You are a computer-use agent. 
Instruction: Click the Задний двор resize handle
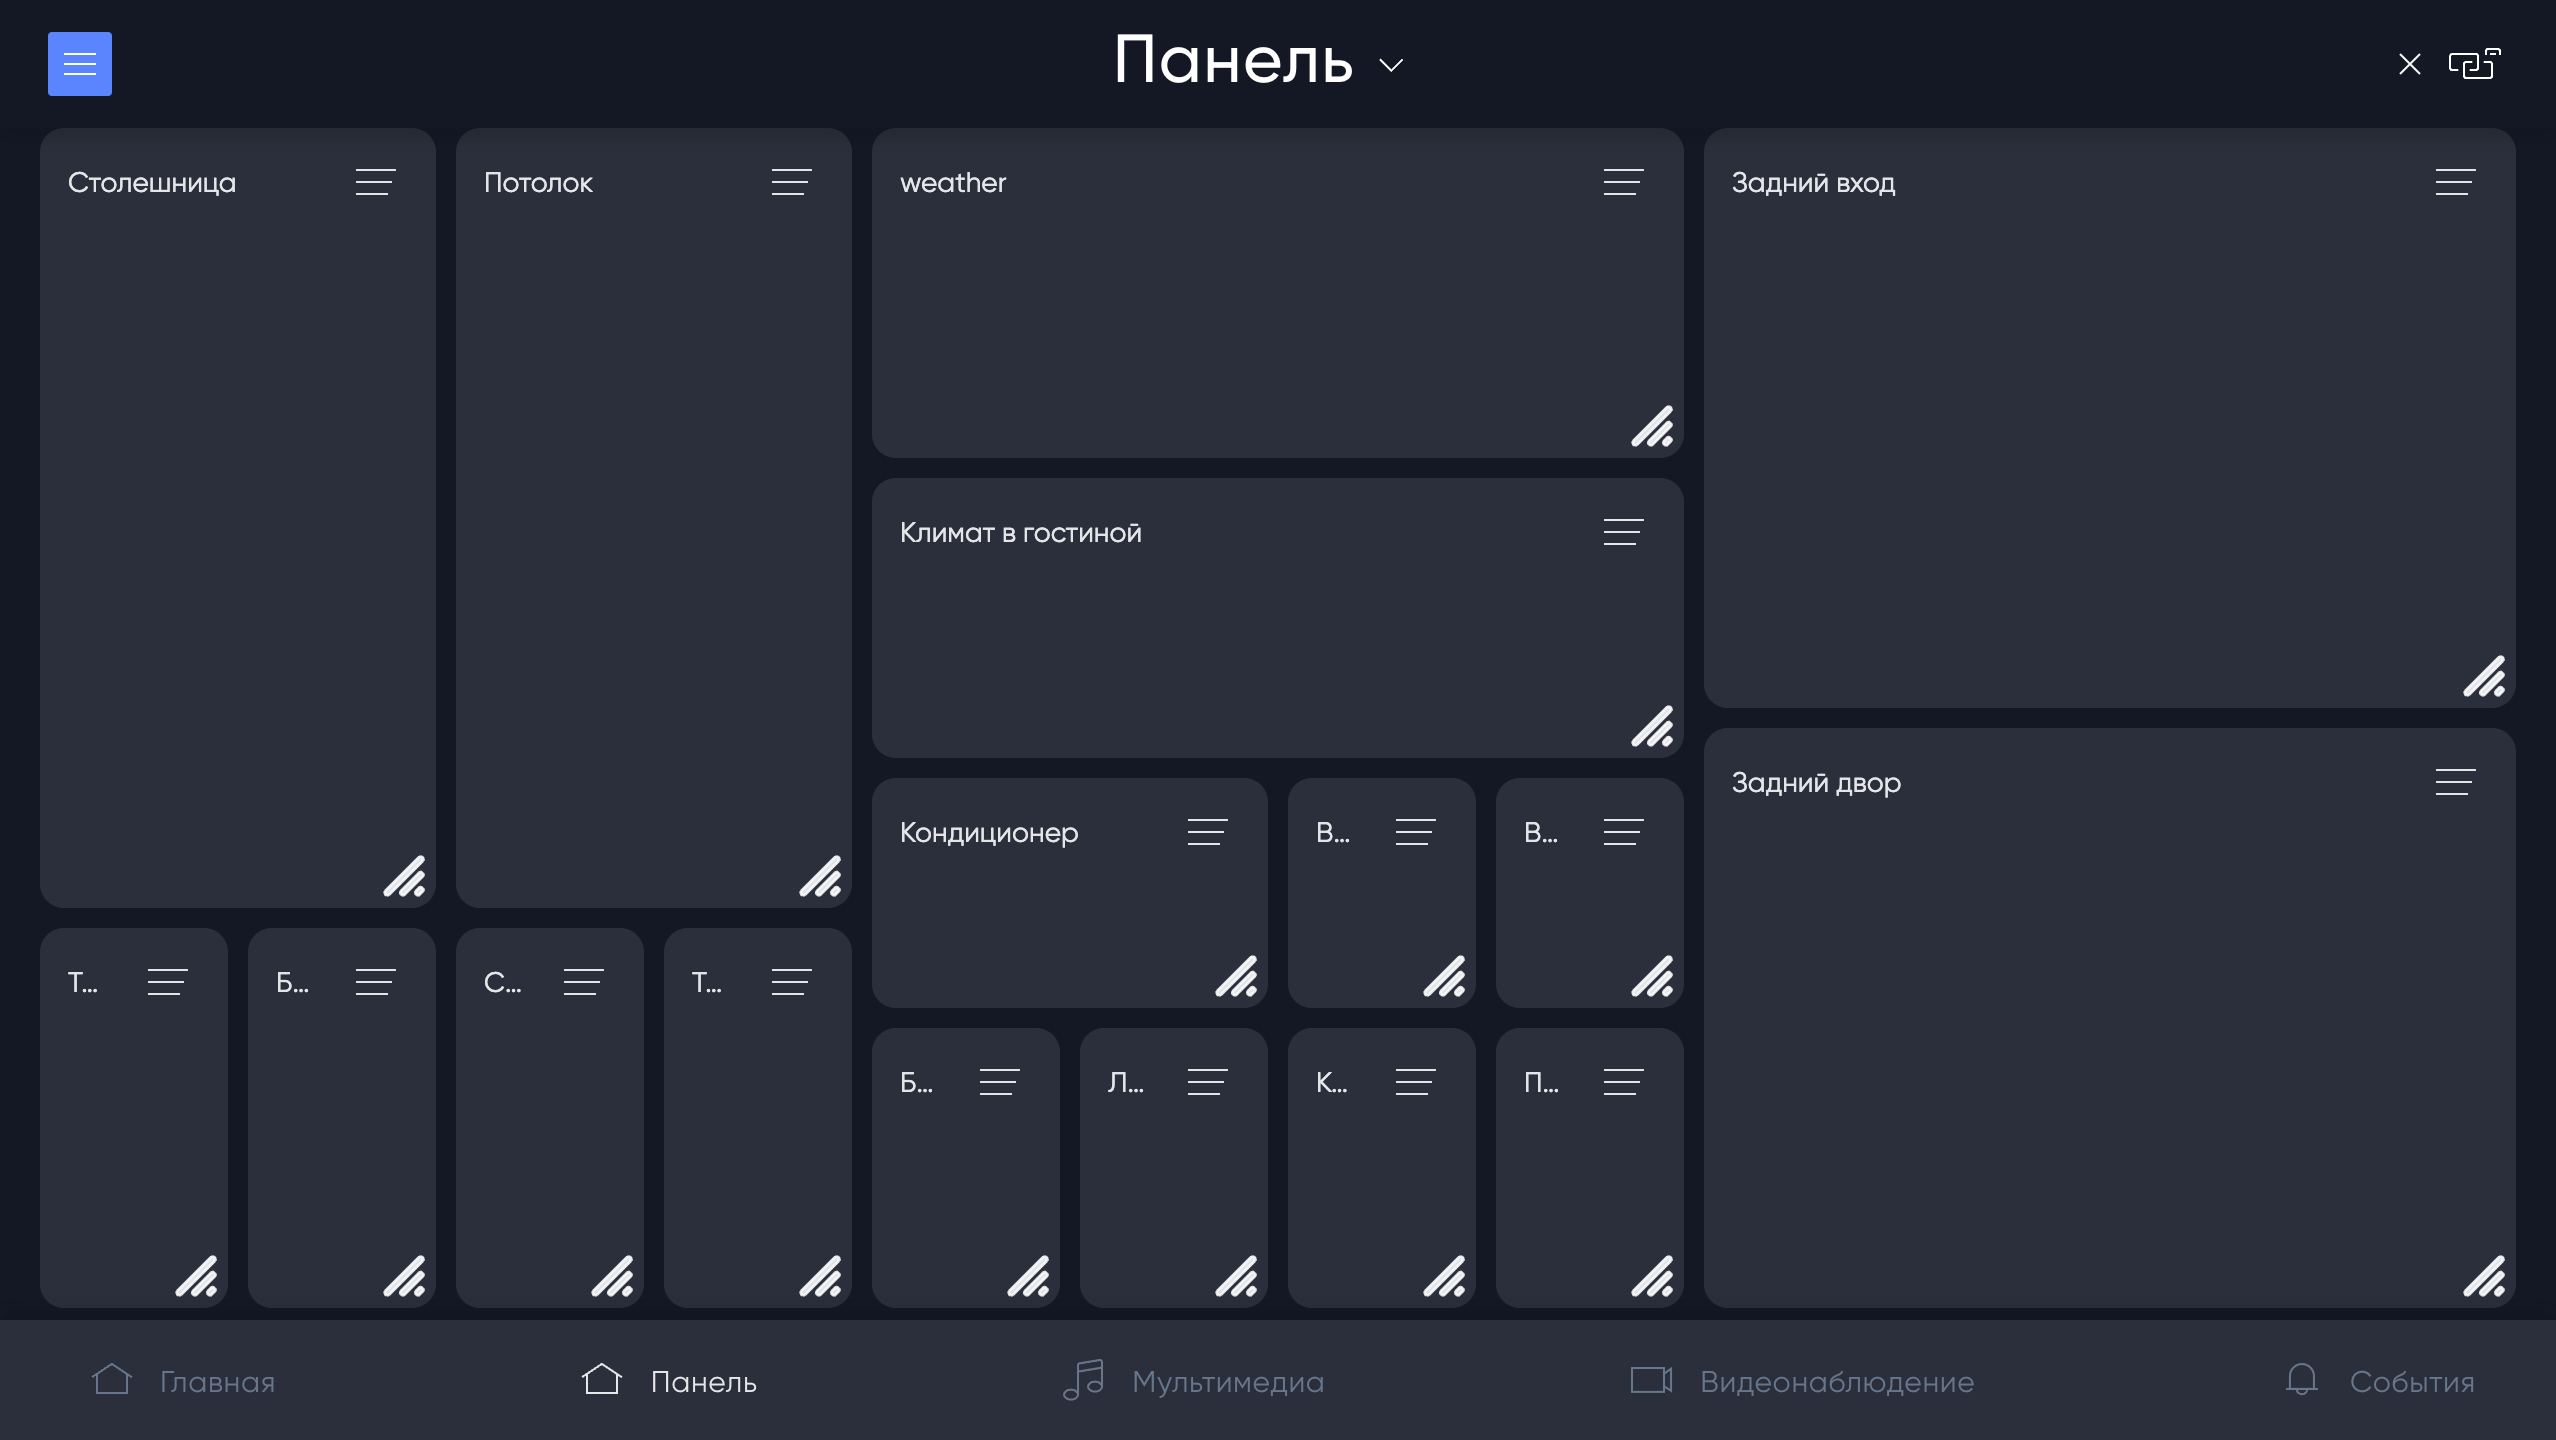pyautogui.click(x=2485, y=1276)
